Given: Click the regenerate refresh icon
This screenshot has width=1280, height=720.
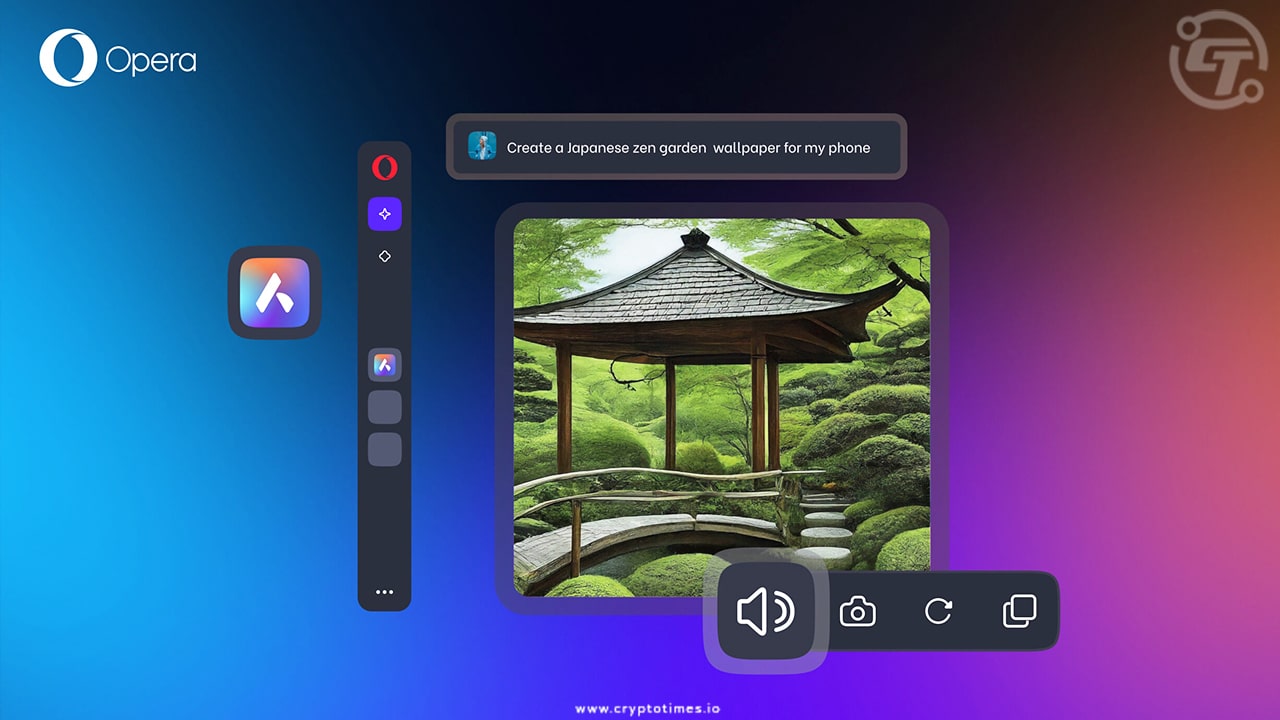Looking at the screenshot, I should point(938,611).
